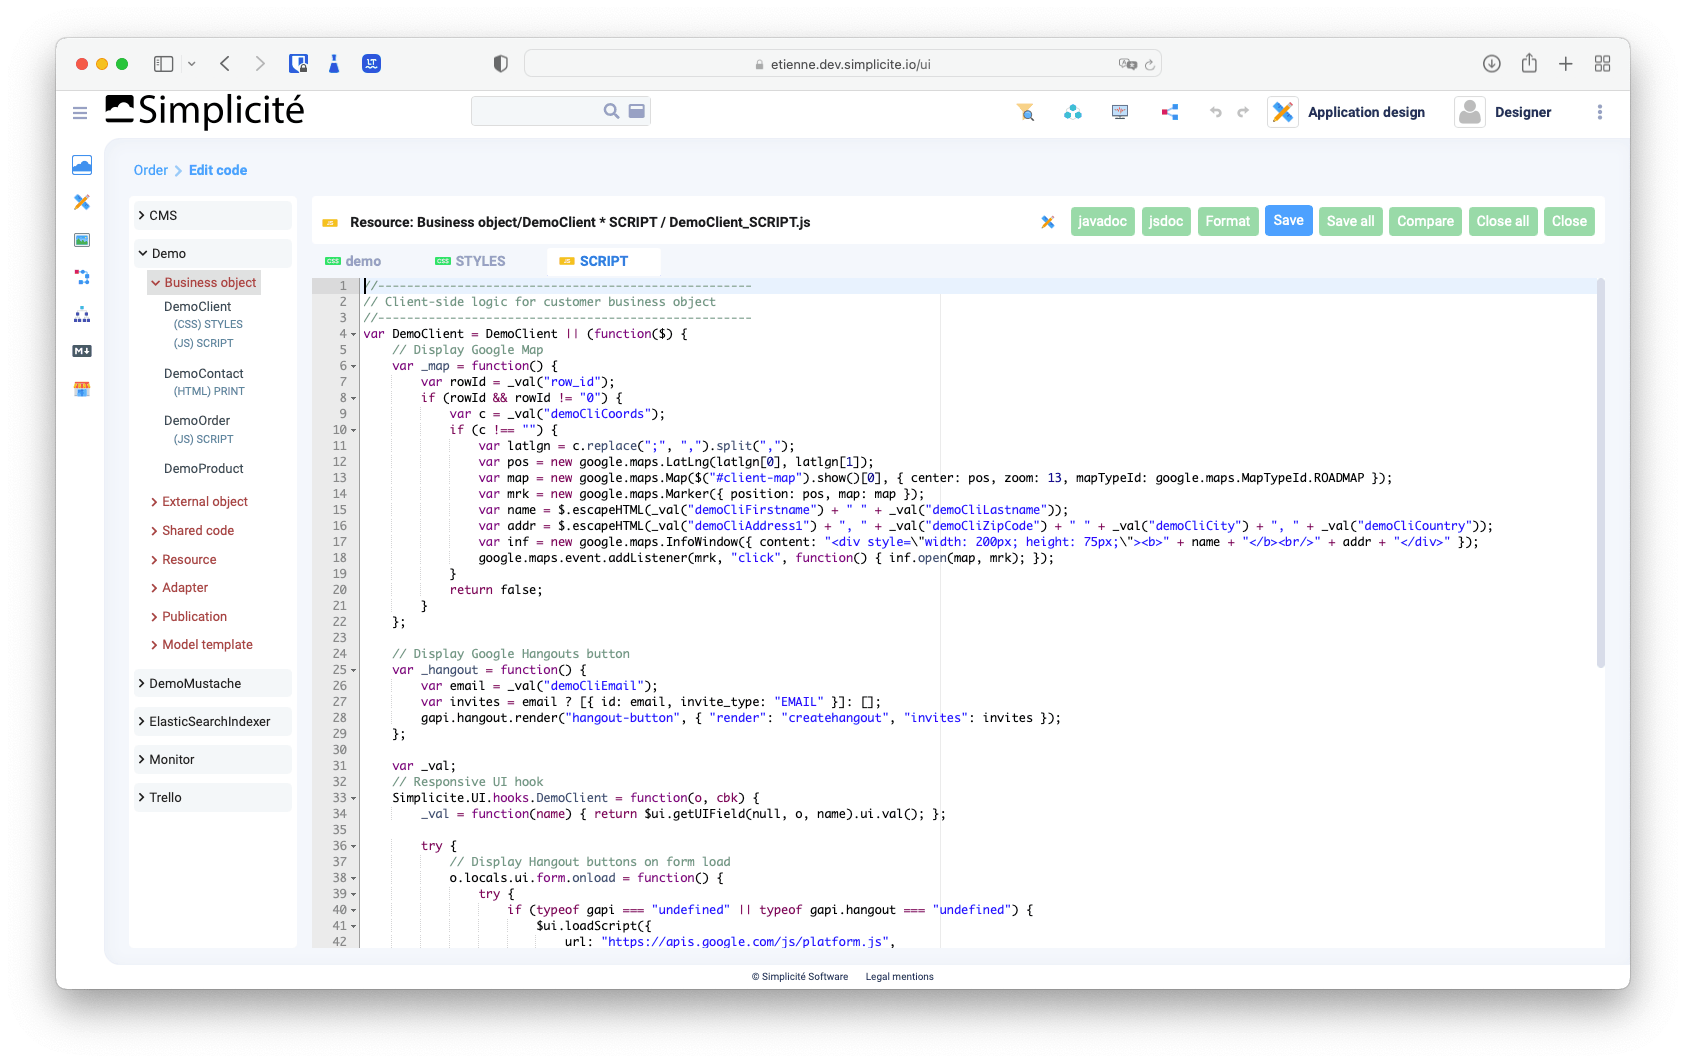Viewport: 1686px width, 1063px height.
Task: Click the Safari sidebar toggle icon
Action: tap(164, 64)
